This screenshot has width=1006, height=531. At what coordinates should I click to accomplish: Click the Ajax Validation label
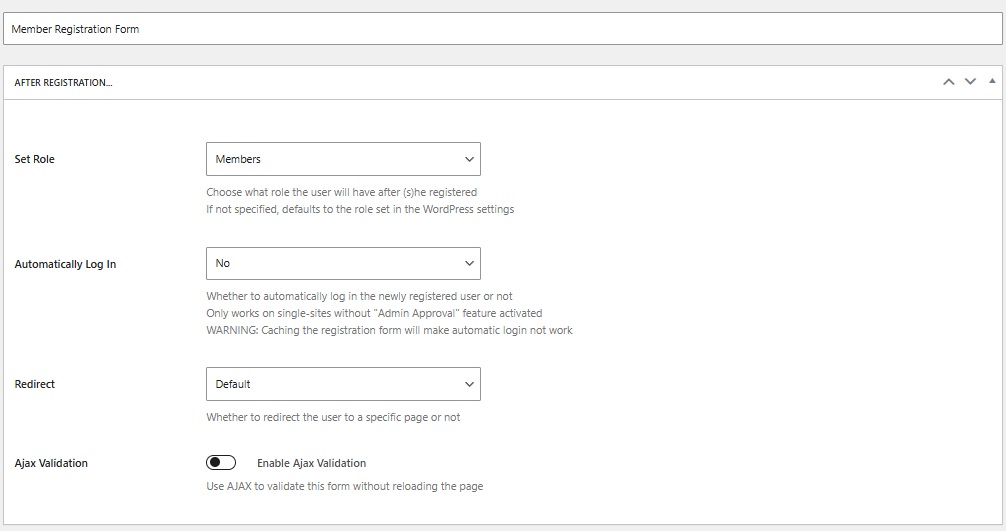click(51, 463)
